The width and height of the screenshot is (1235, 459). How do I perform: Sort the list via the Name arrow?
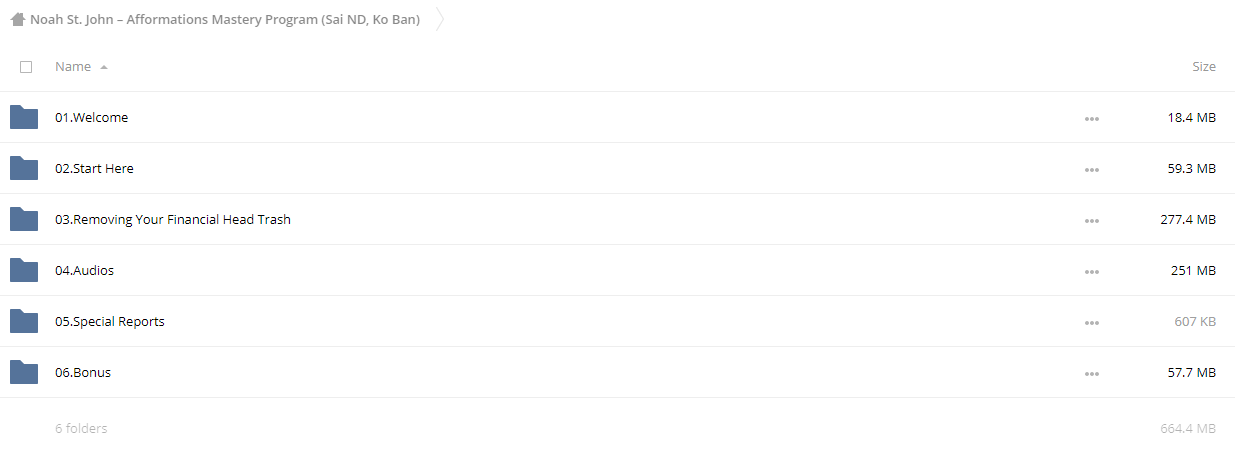tap(104, 67)
